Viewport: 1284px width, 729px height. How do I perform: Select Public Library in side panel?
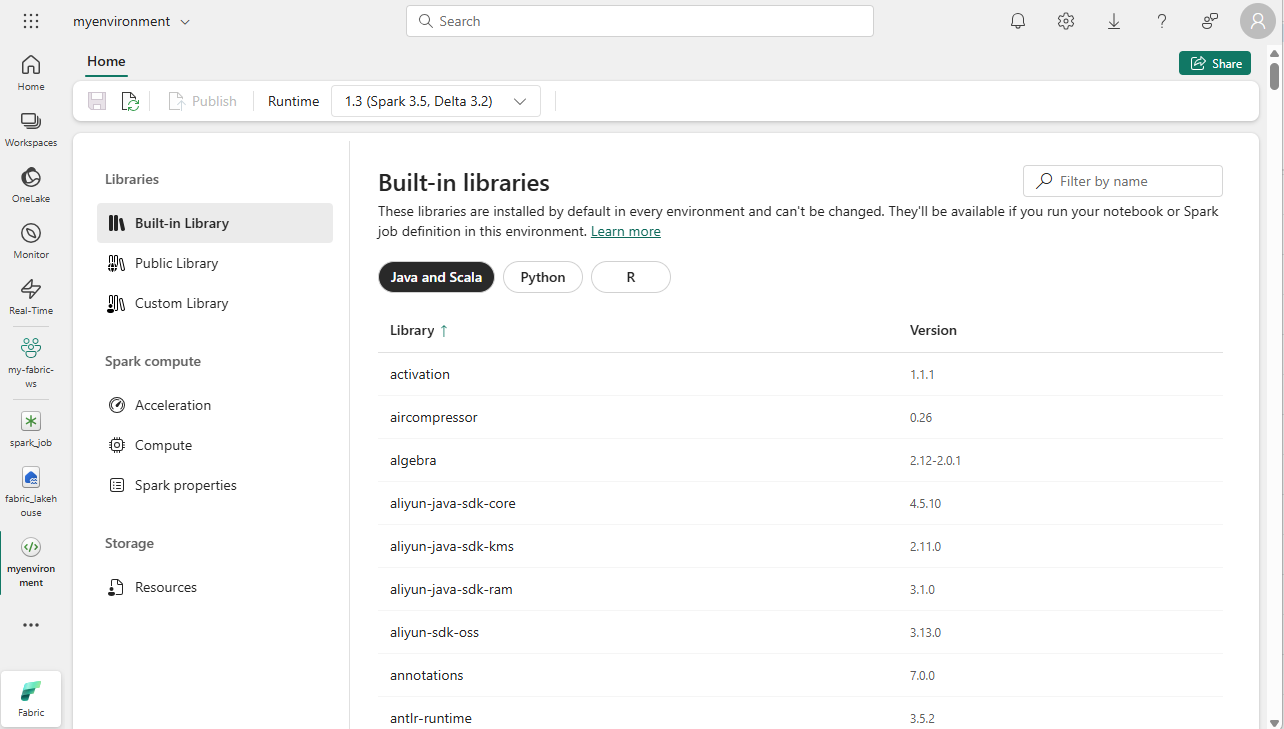[x=215, y=263]
